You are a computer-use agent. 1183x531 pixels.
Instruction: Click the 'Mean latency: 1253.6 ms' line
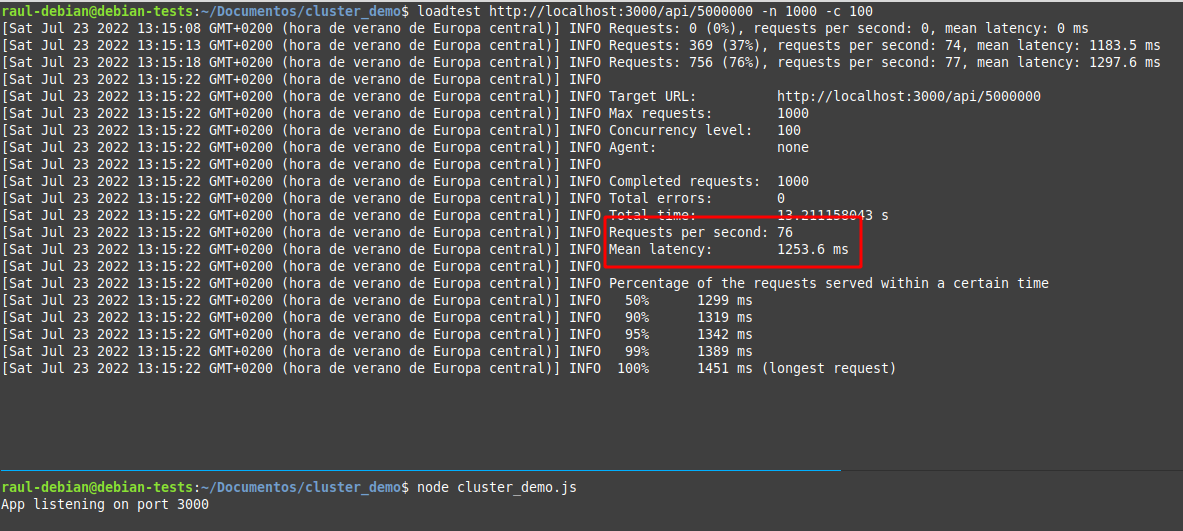point(728,249)
